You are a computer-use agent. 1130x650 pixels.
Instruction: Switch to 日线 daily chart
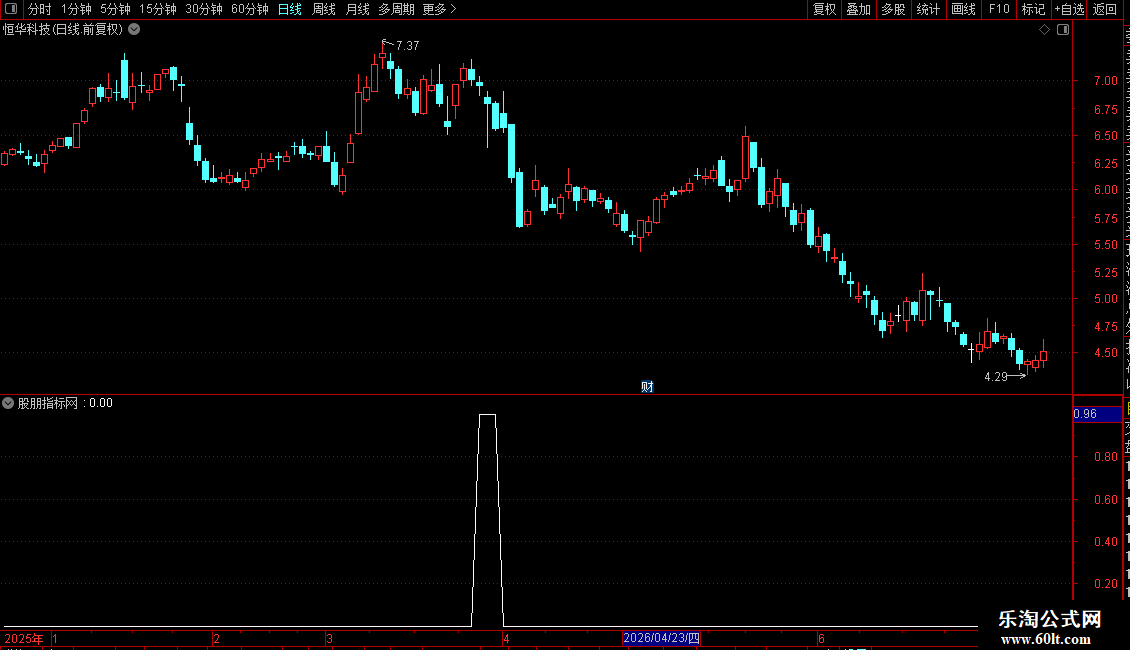(290, 9)
